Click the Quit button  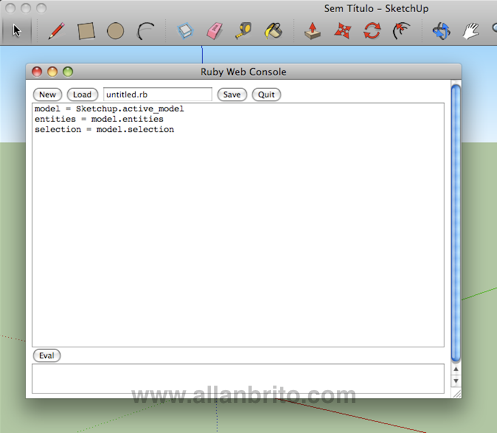pyautogui.click(x=266, y=95)
